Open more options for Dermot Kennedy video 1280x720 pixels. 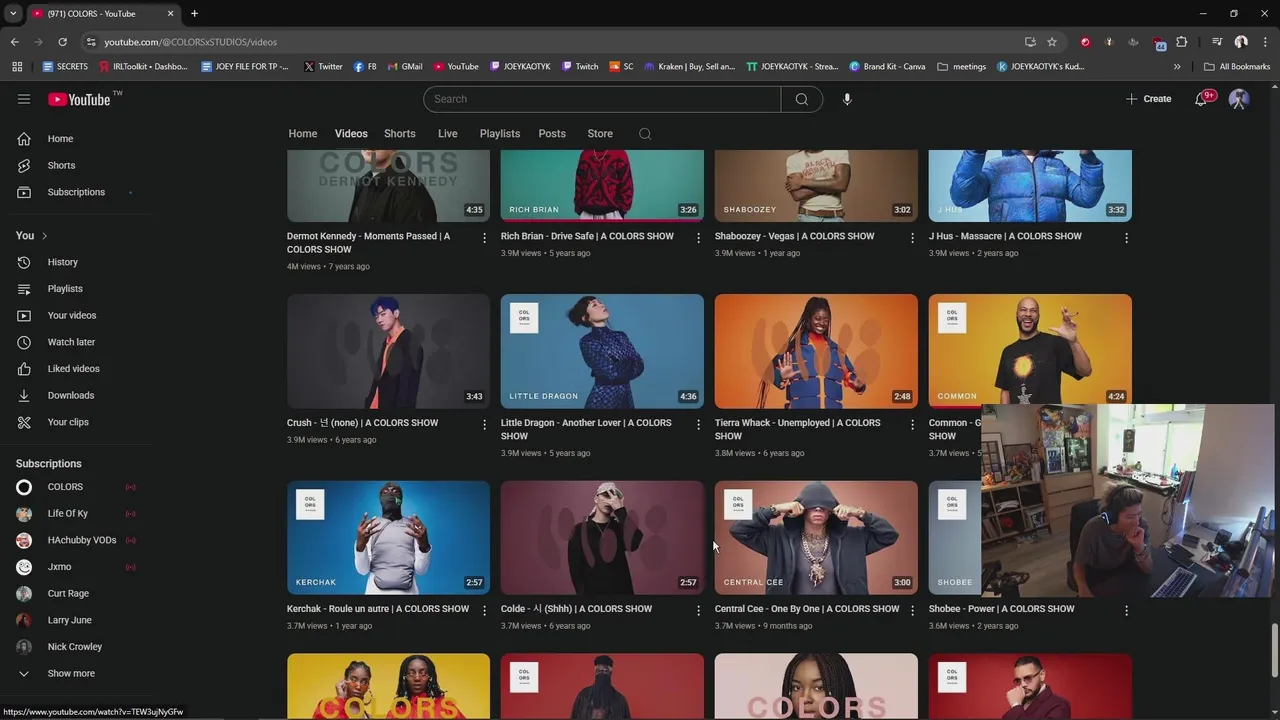(484, 238)
